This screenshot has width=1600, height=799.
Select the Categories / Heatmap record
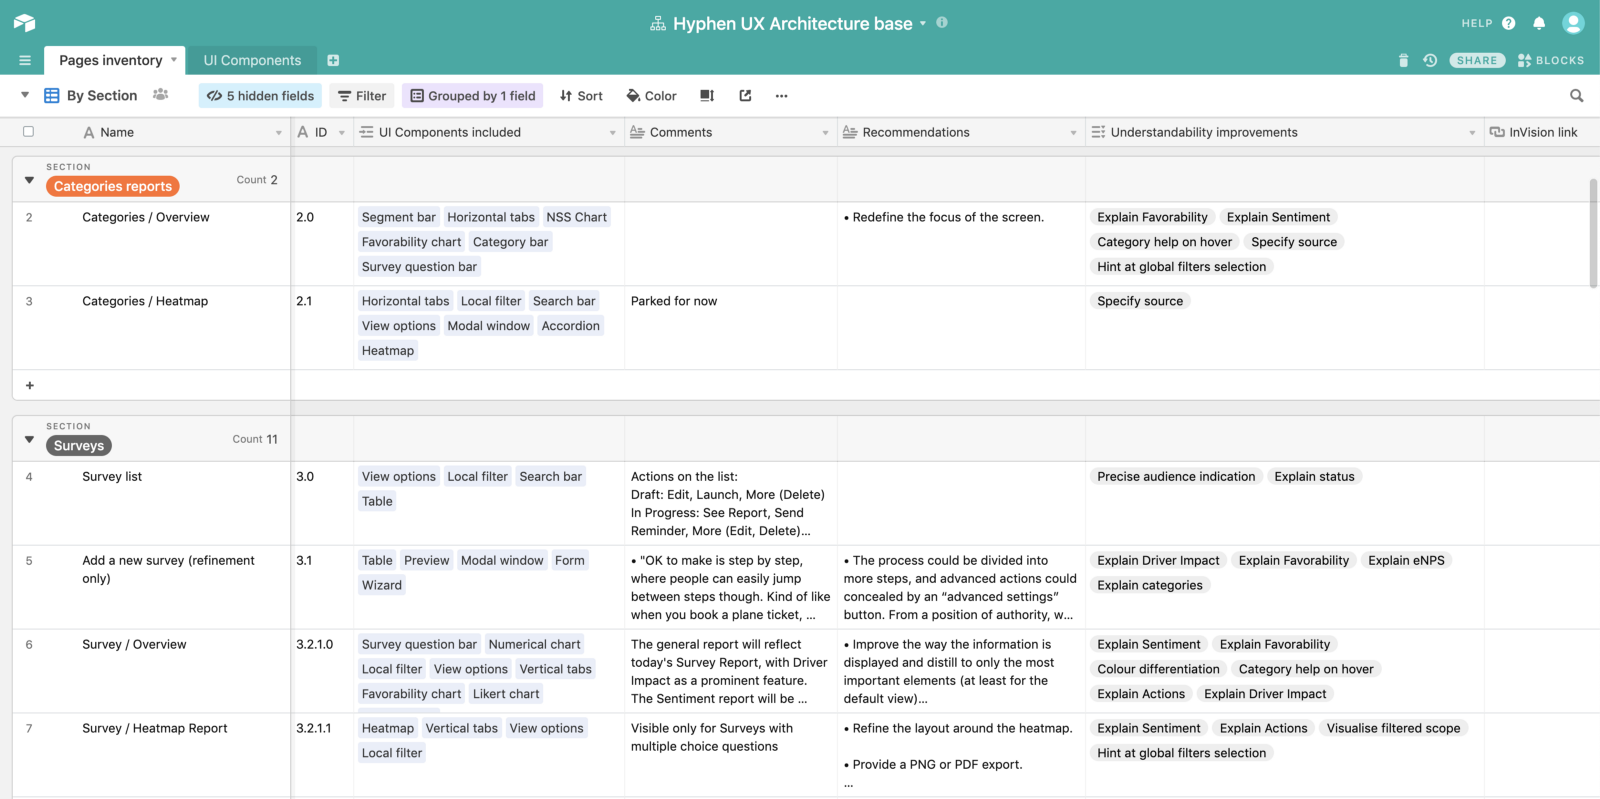pyautogui.click(x=145, y=301)
